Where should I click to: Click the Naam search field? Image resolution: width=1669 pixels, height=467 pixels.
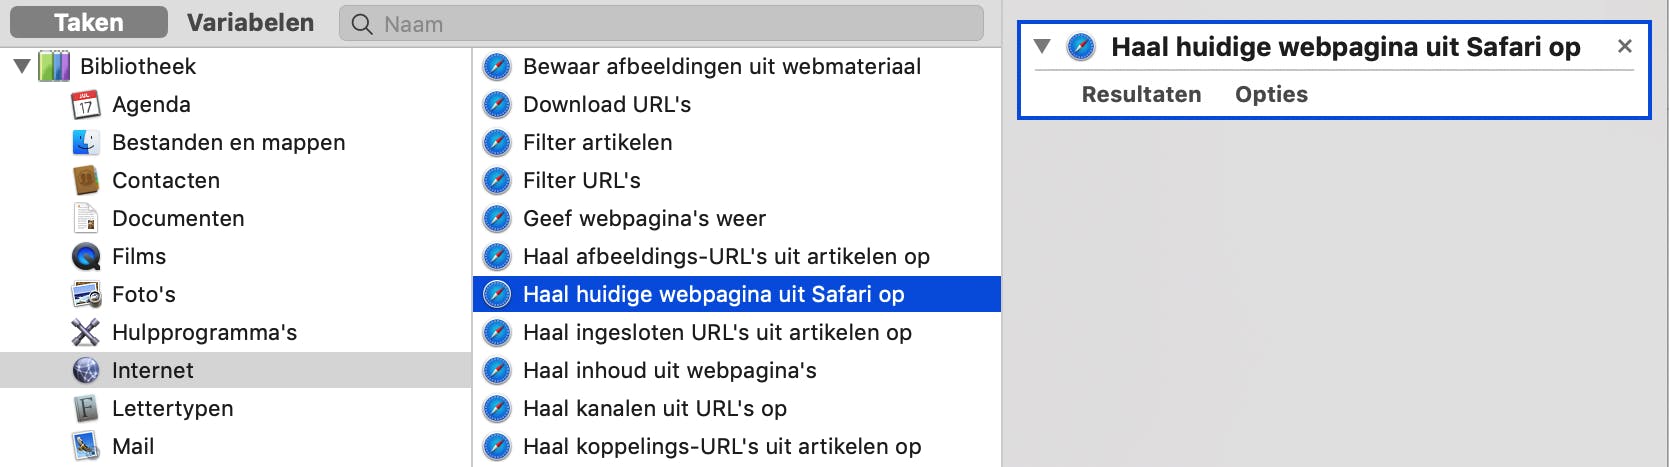[670, 24]
